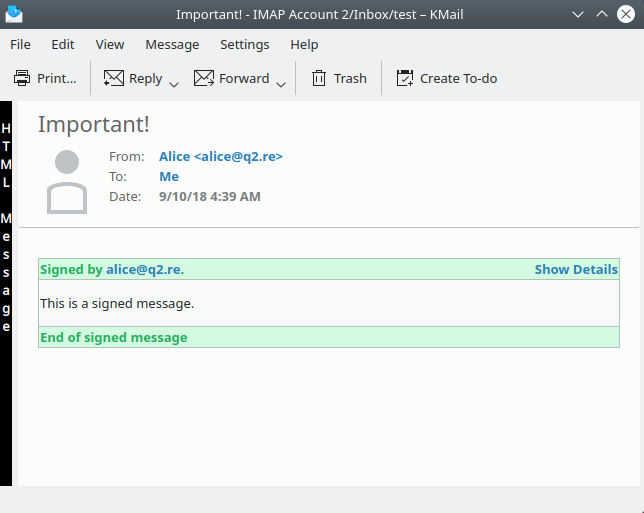Viewport: 644px width, 513px height.
Task: Open the File menu
Action: 20,44
